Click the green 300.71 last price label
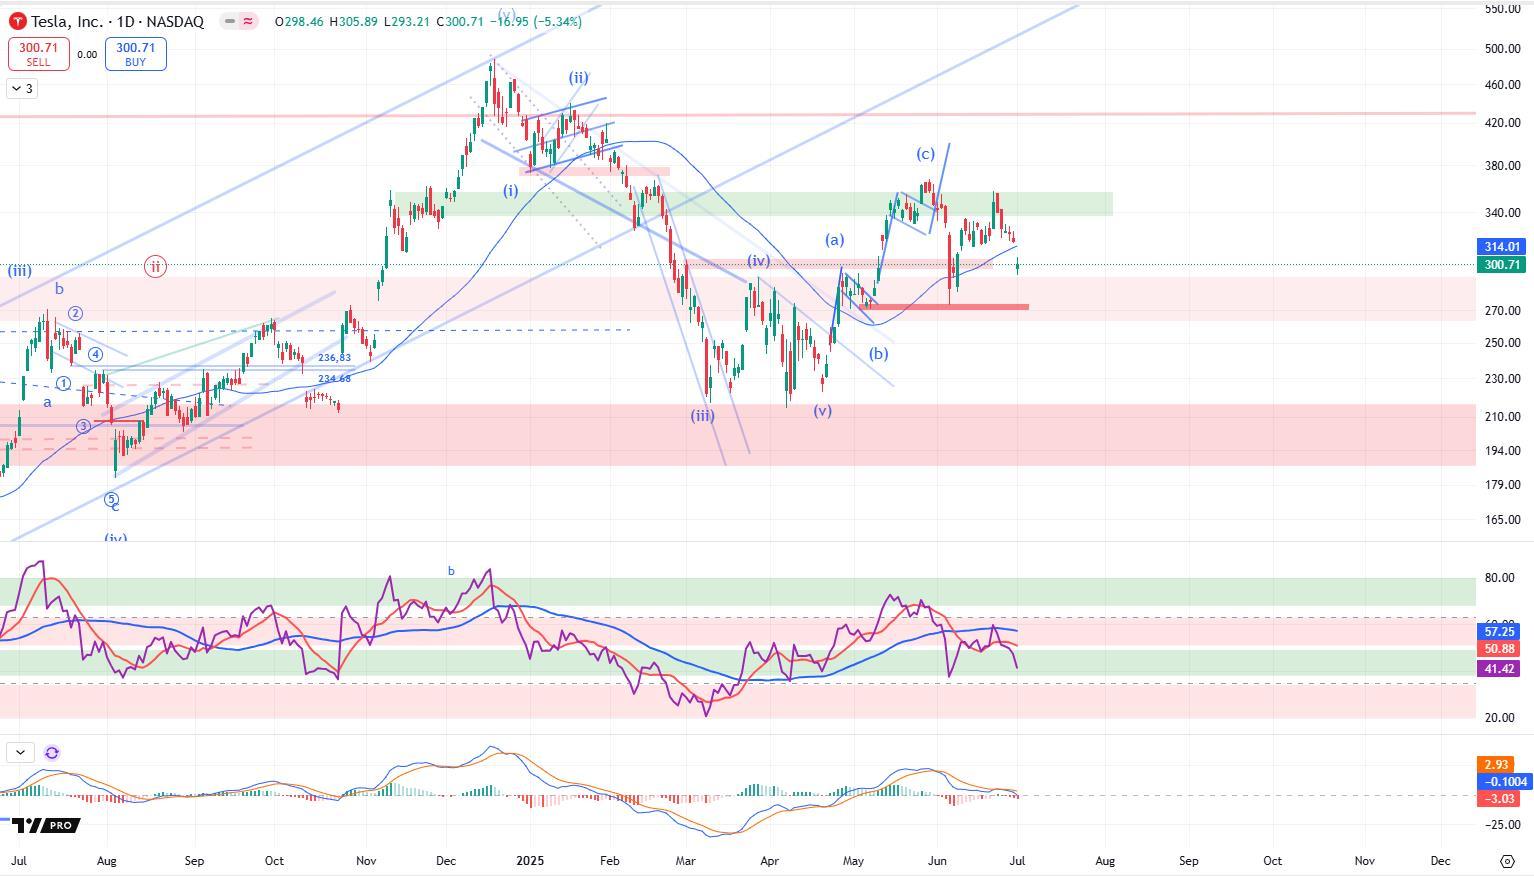 pyautogui.click(x=1501, y=265)
